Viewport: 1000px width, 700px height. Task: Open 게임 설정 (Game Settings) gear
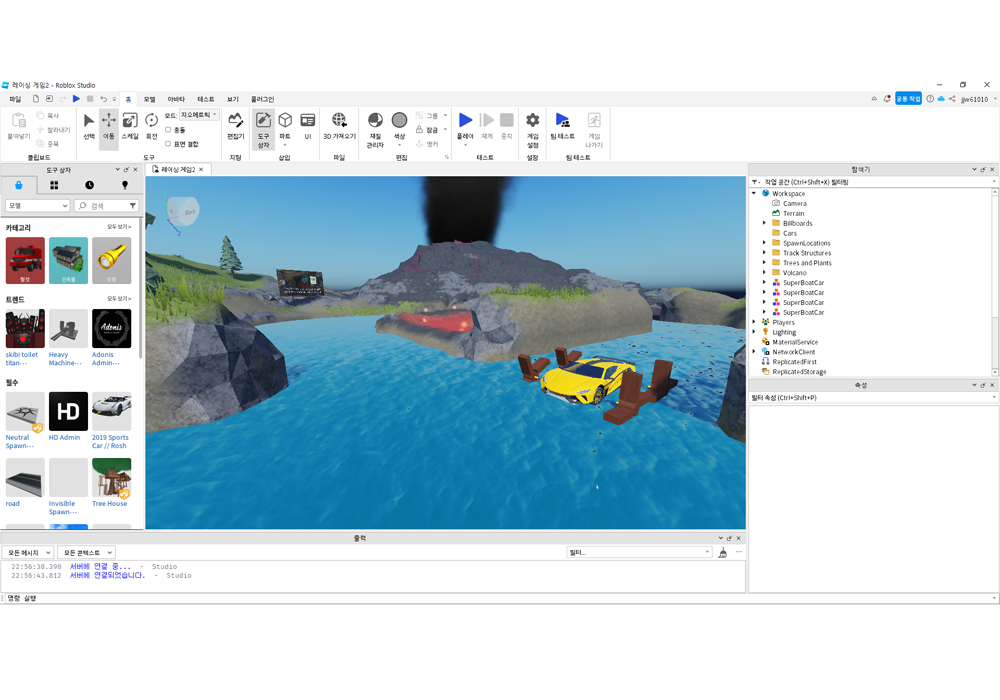pyautogui.click(x=533, y=129)
